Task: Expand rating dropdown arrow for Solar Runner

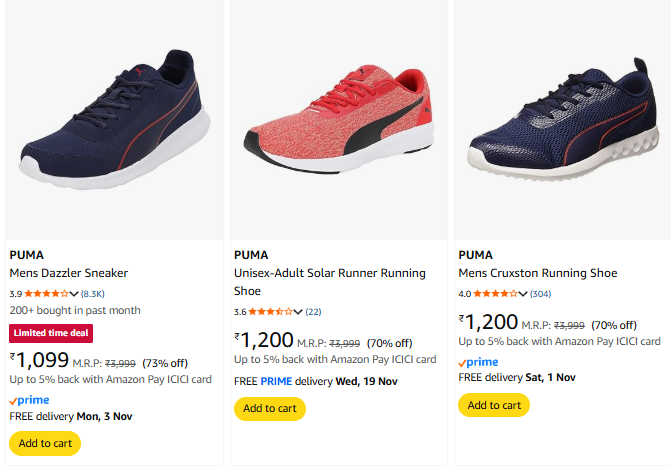Action: (299, 312)
